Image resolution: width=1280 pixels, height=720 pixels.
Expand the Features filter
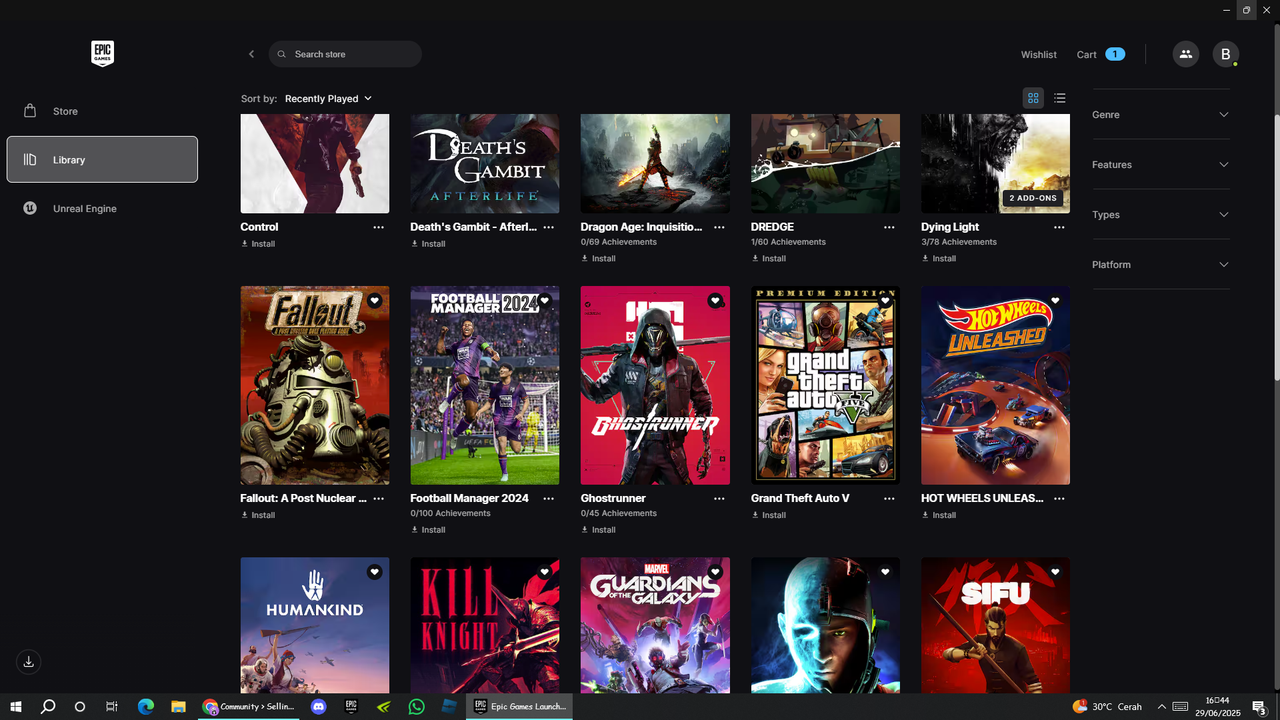(x=1161, y=165)
